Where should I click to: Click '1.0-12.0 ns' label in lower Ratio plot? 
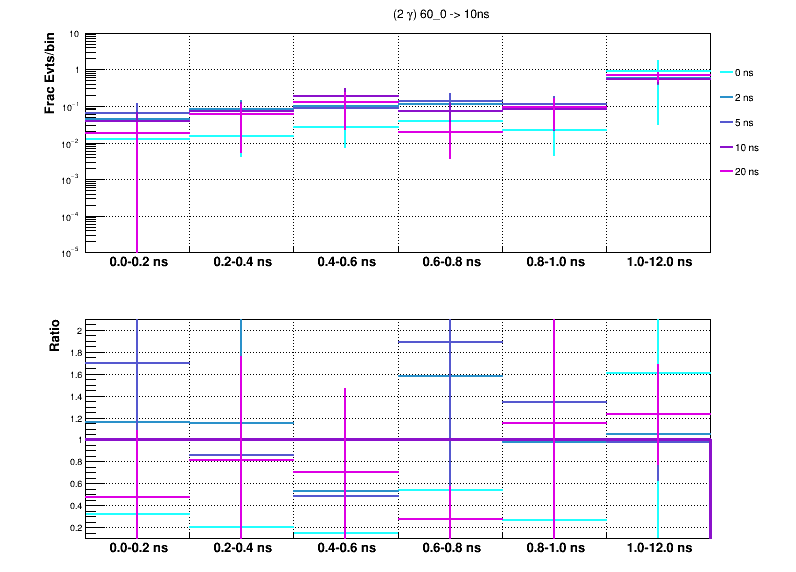coord(657,550)
